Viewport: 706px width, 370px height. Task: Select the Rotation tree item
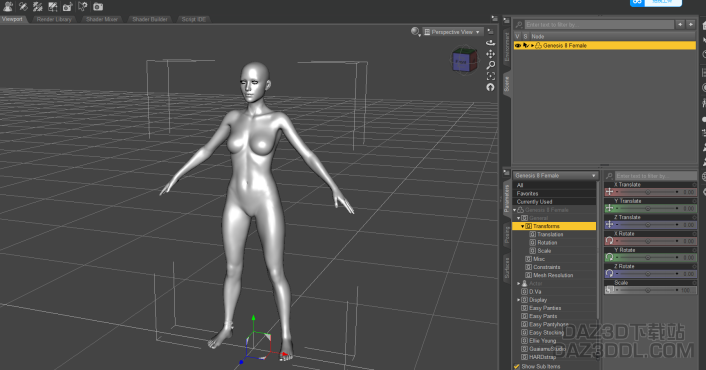coord(547,243)
